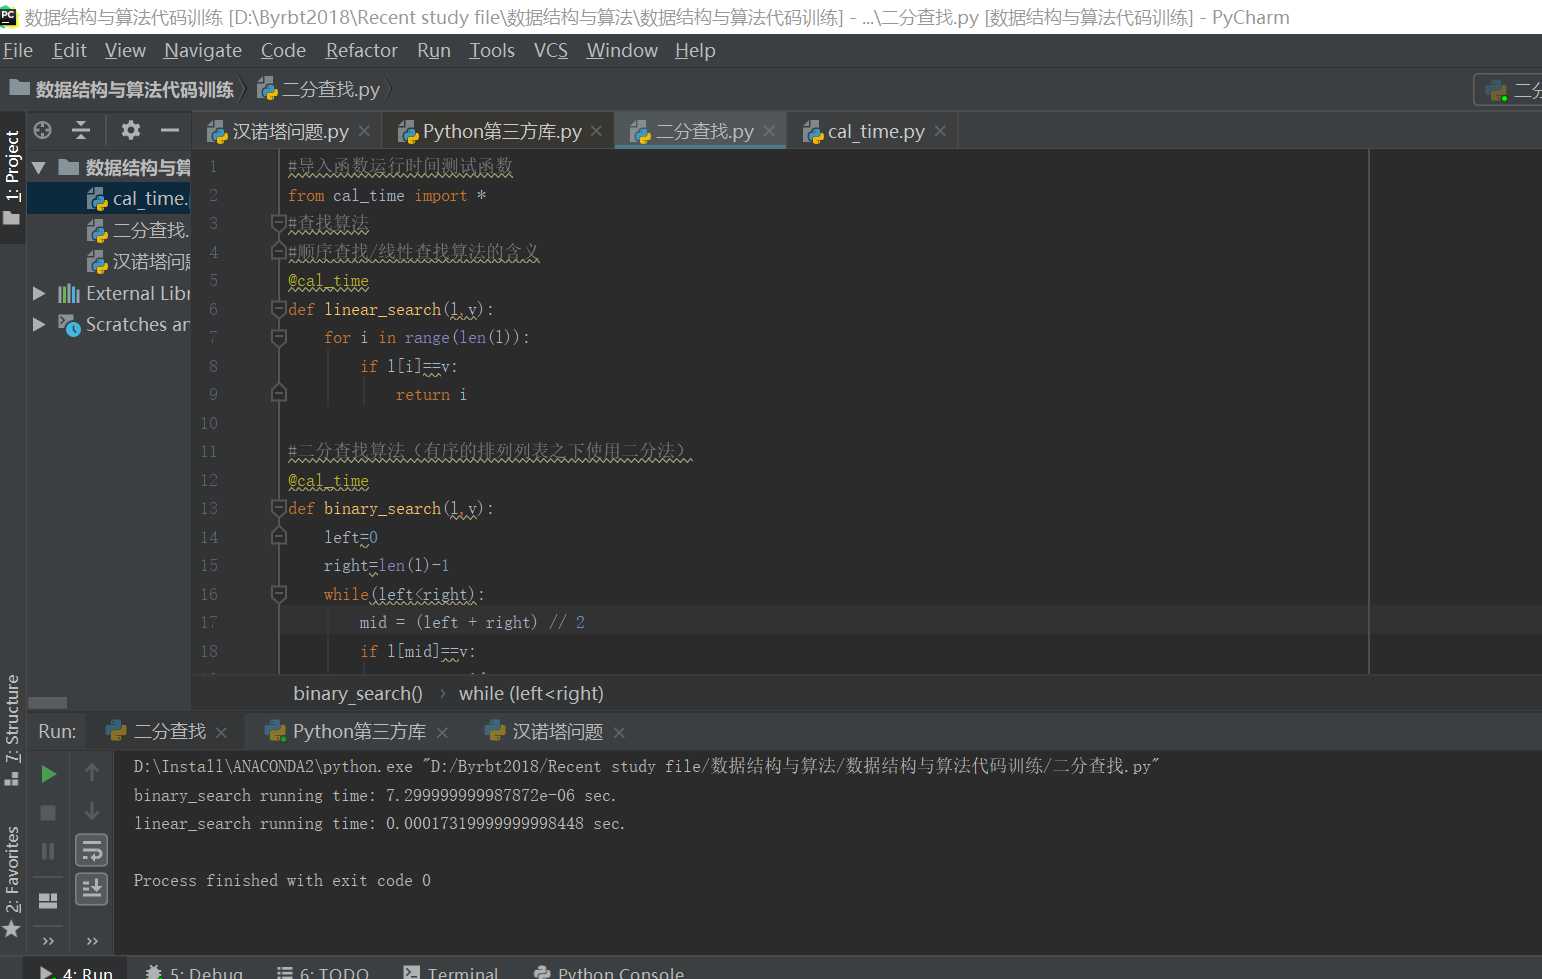This screenshot has width=1542, height=979.
Task: Click the stop process square icon
Action: 48,812
